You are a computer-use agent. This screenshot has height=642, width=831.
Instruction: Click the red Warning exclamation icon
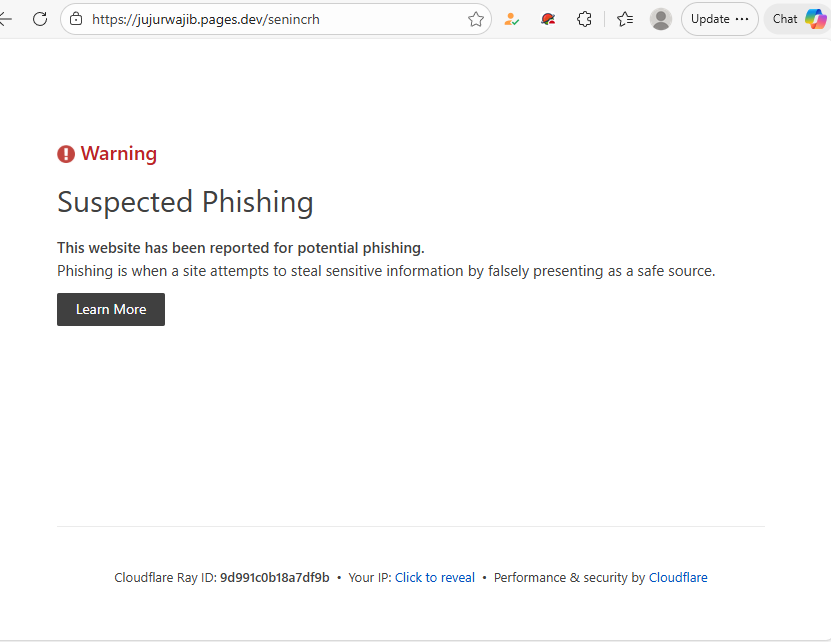coord(66,154)
